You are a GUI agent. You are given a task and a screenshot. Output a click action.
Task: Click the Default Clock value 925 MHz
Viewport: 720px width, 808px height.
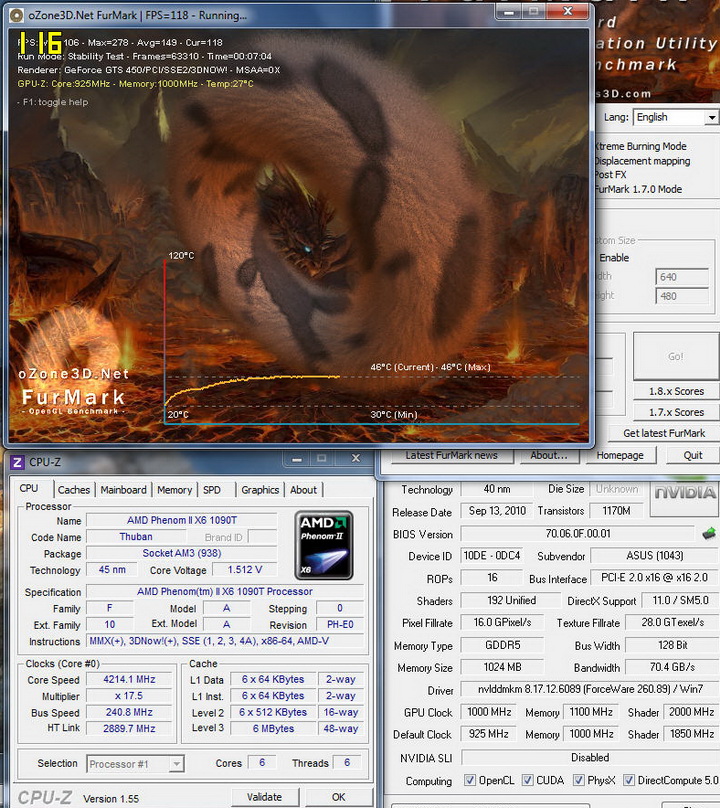pos(489,734)
